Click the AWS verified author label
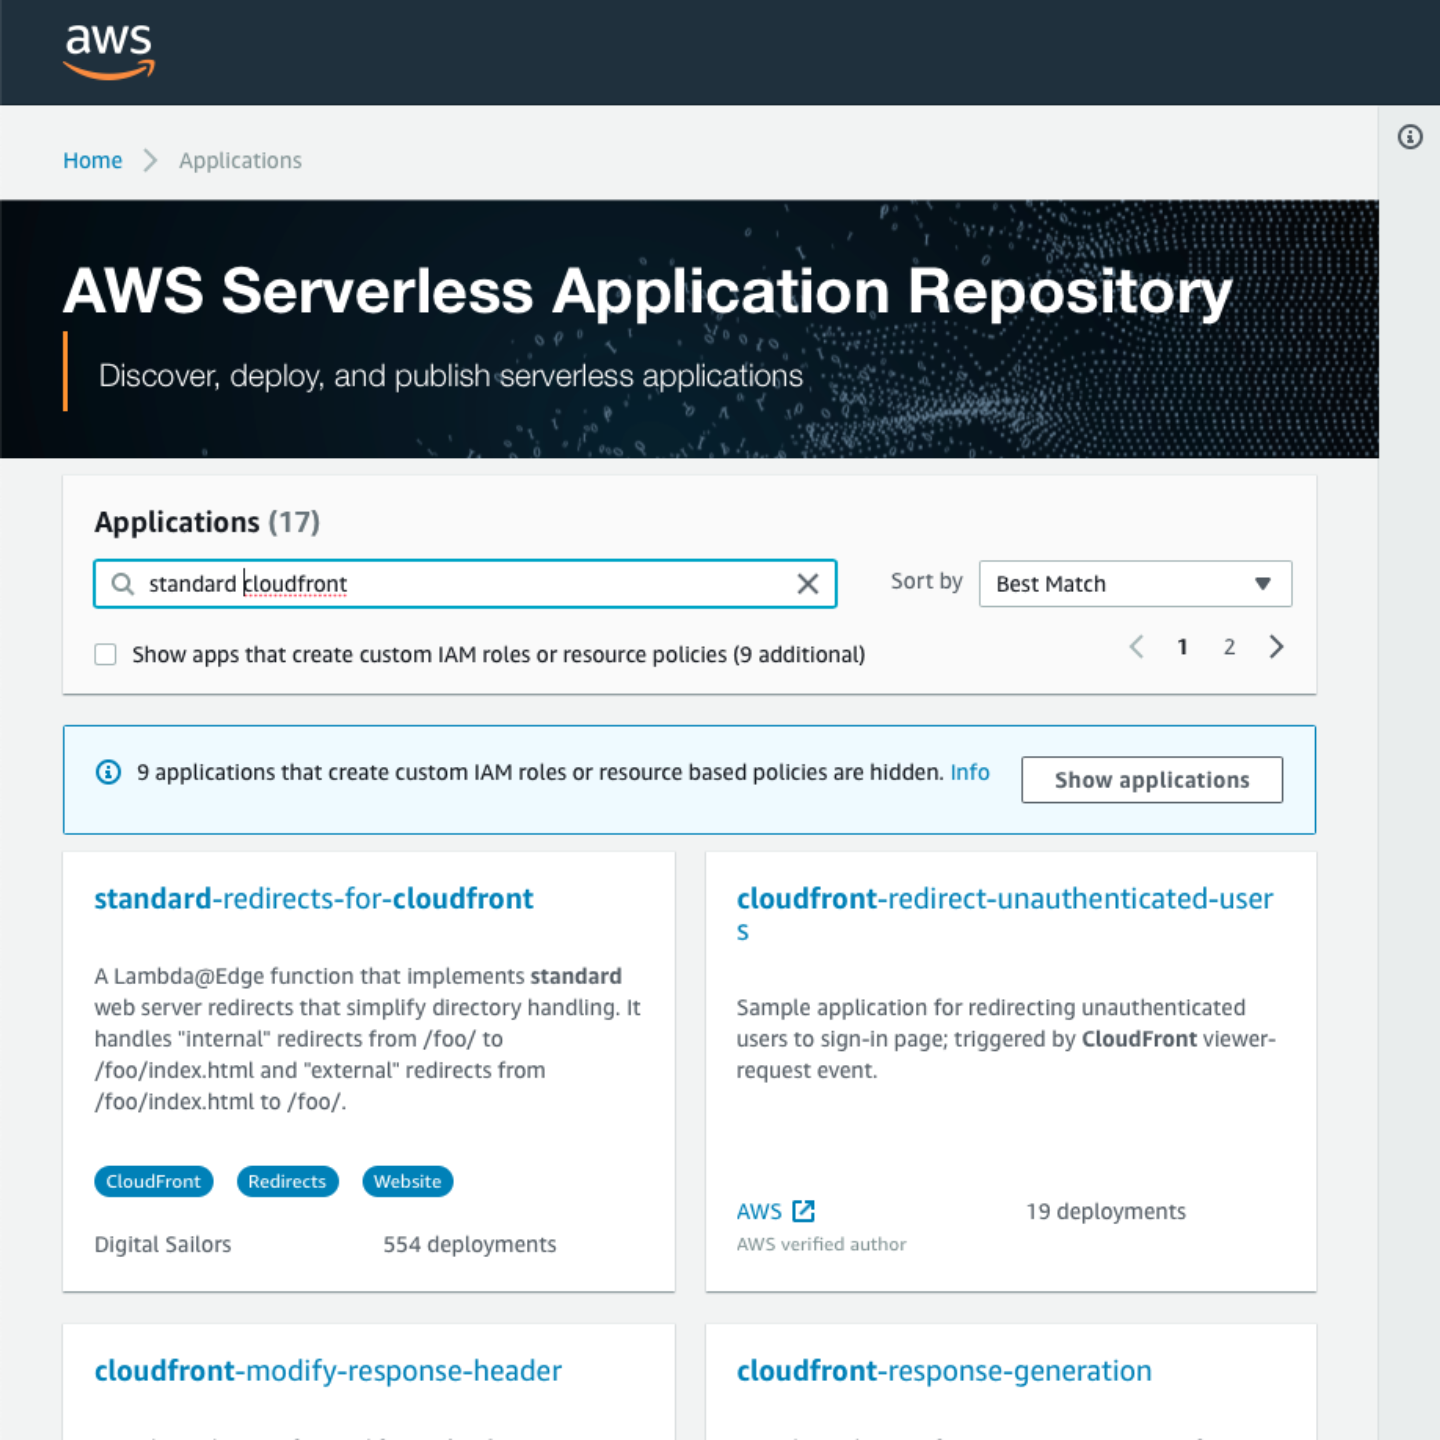This screenshot has height=1440, width=1440. [x=821, y=1245]
